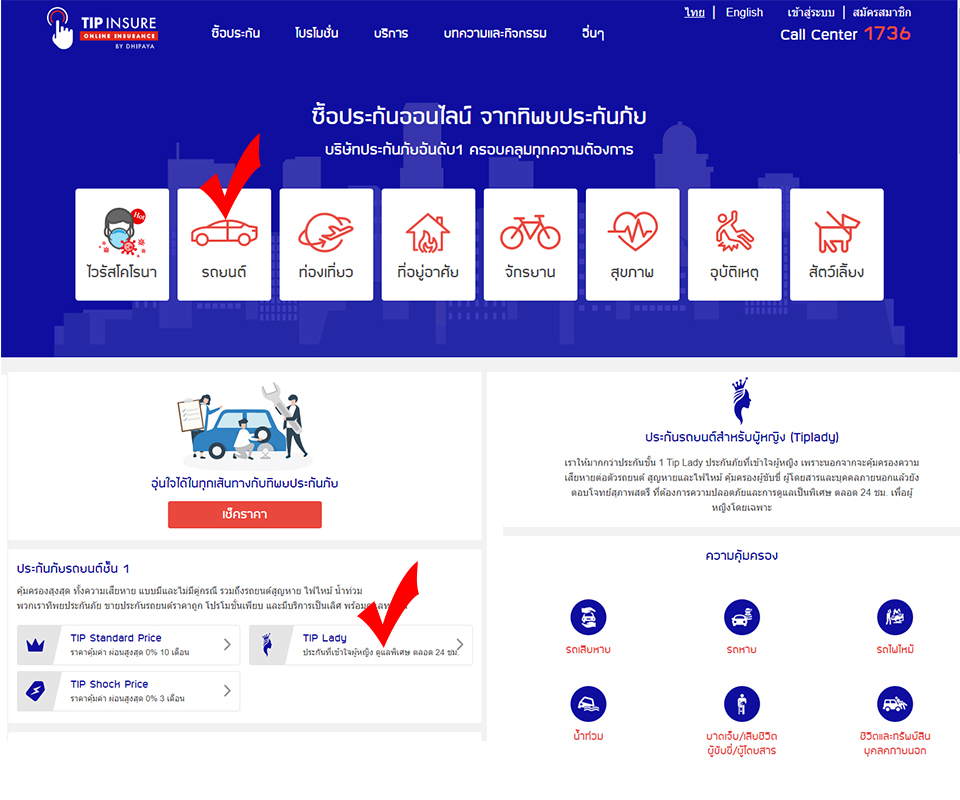Open the โปรโมชั่น menu item
The width and height of the screenshot is (960, 800).
317,33
